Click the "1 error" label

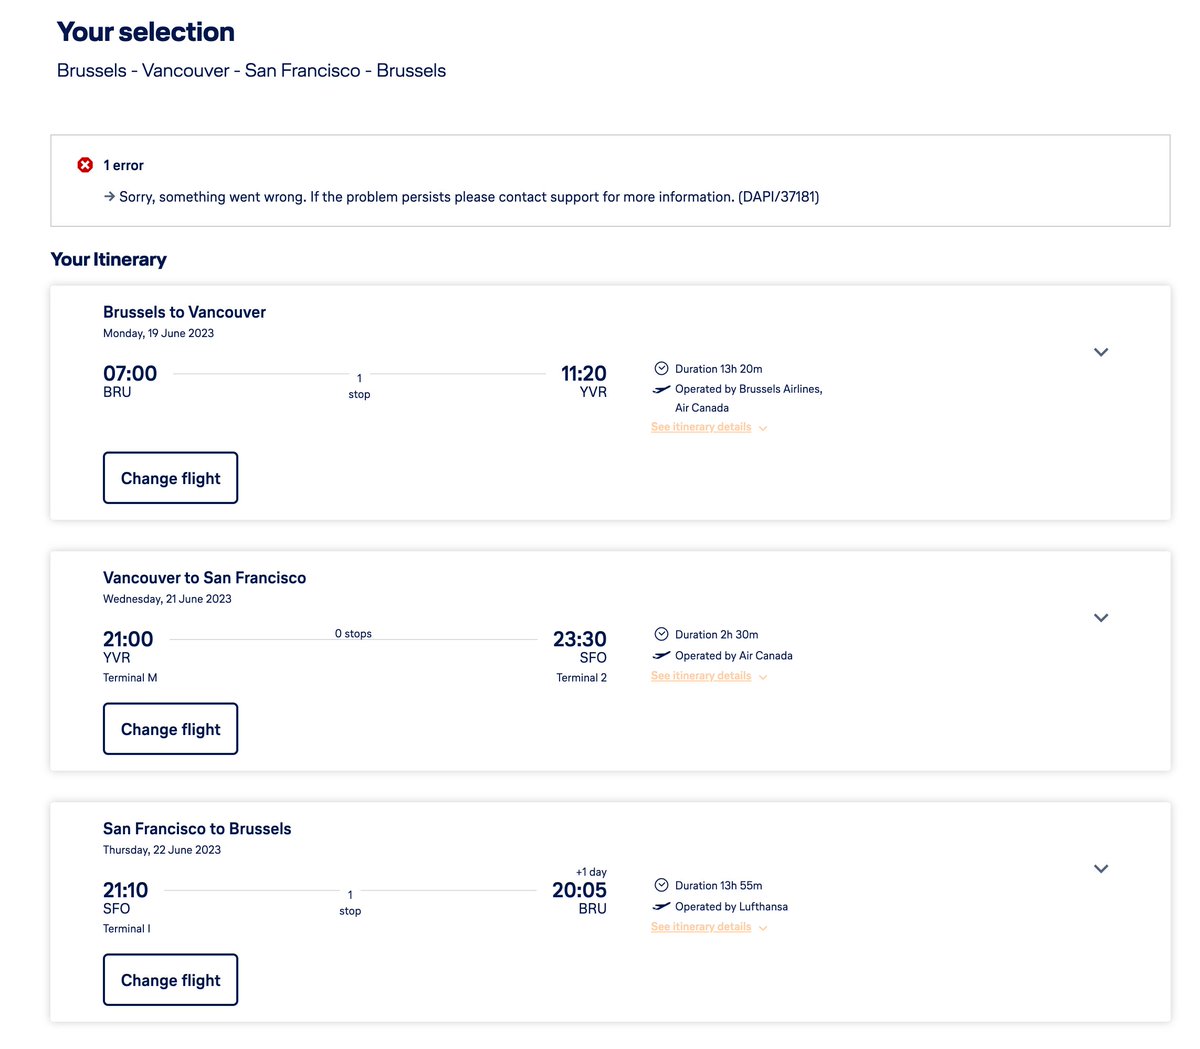pyautogui.click(x=124, y=165)
